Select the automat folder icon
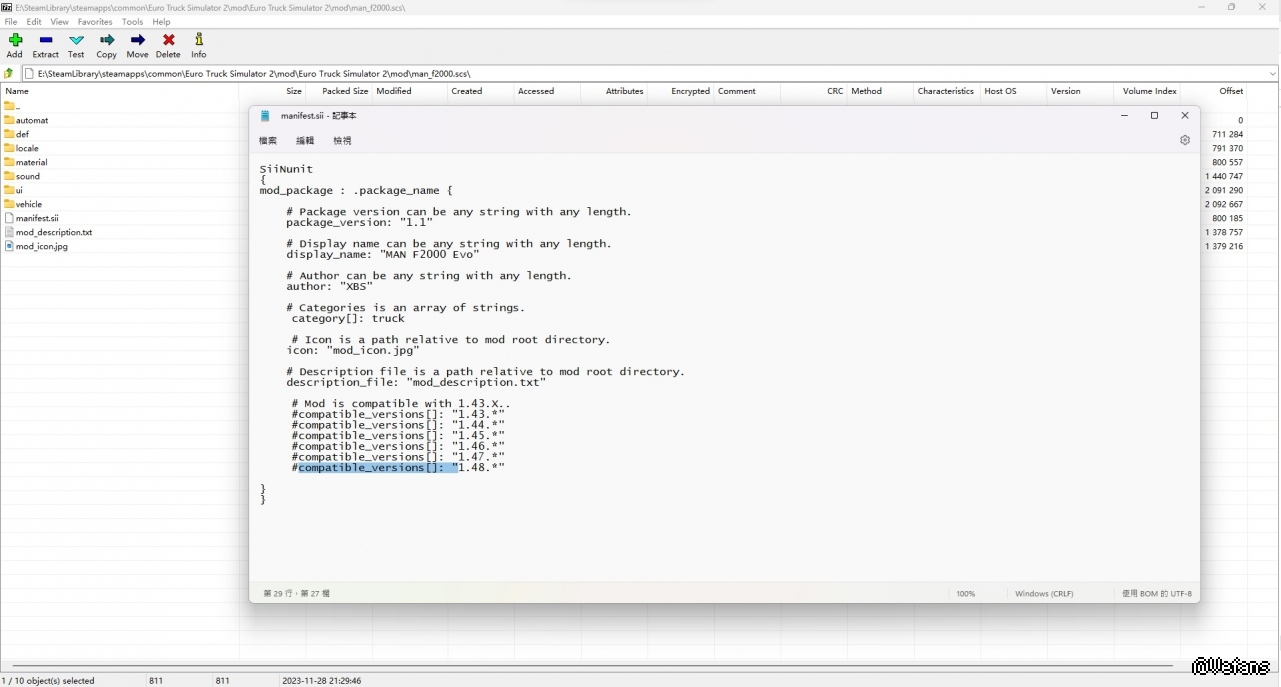This screenshot has height=687, width=1281. coord(9,120)
